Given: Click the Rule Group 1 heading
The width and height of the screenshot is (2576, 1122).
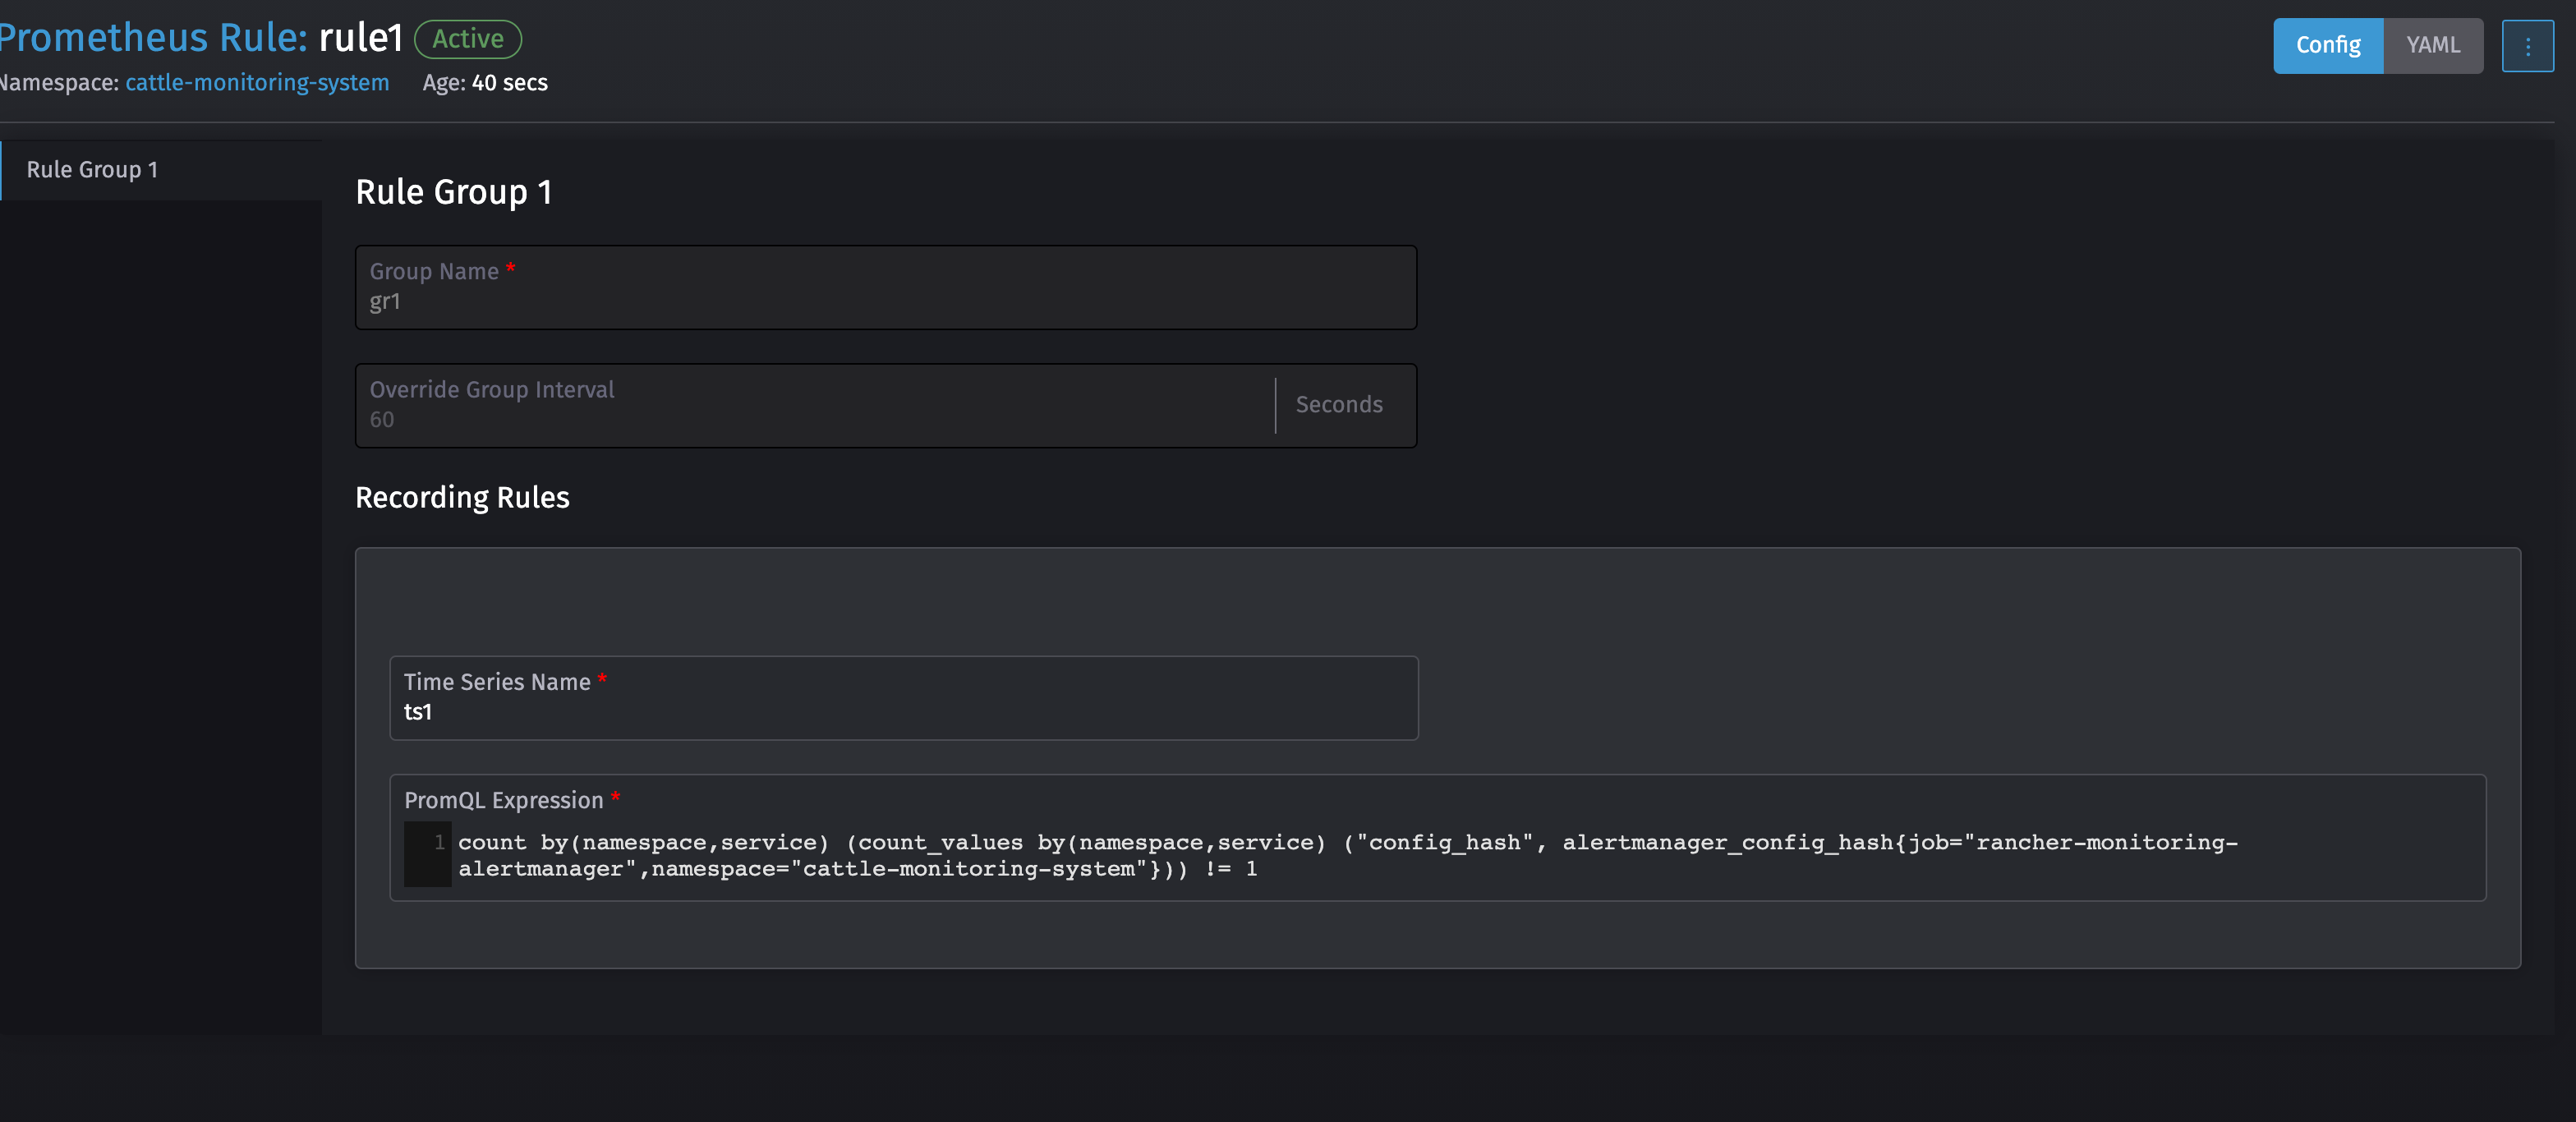Looking at the screenshot, I should pos(453,192).
